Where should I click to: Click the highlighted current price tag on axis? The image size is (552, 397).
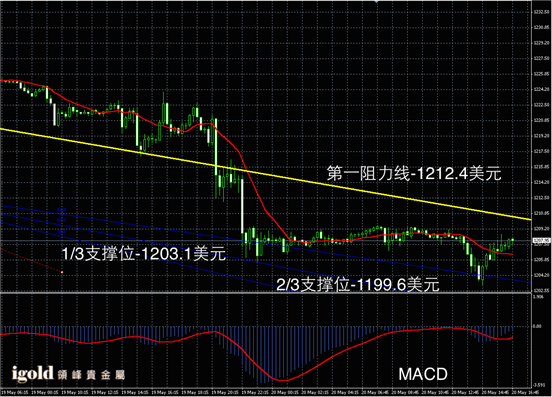(541, 241)
